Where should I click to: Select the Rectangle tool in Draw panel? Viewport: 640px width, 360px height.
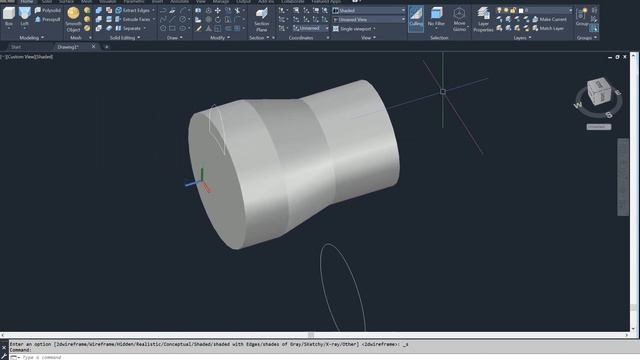[172, 28]
